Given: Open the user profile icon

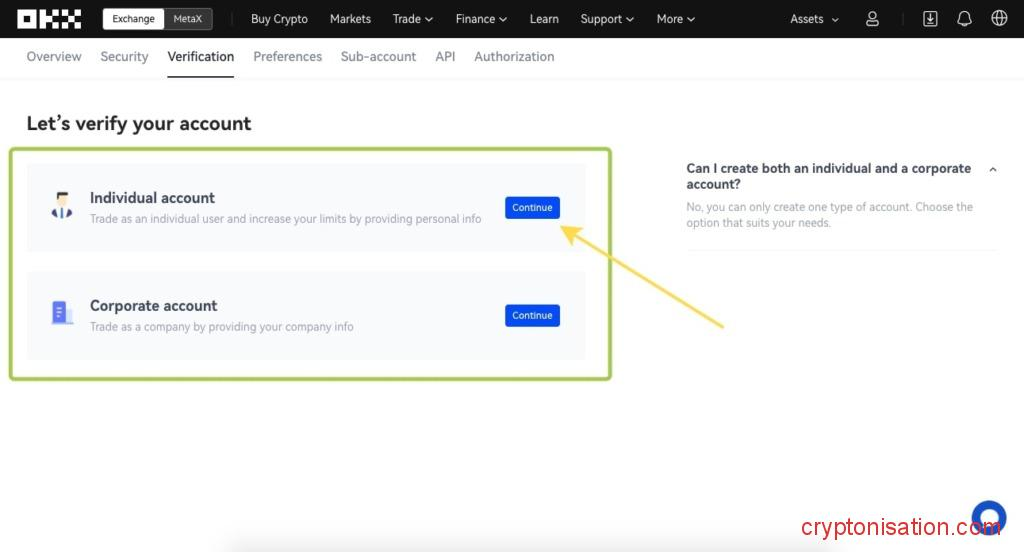Looking at the screenshot, I should click(x=873, y=19).
